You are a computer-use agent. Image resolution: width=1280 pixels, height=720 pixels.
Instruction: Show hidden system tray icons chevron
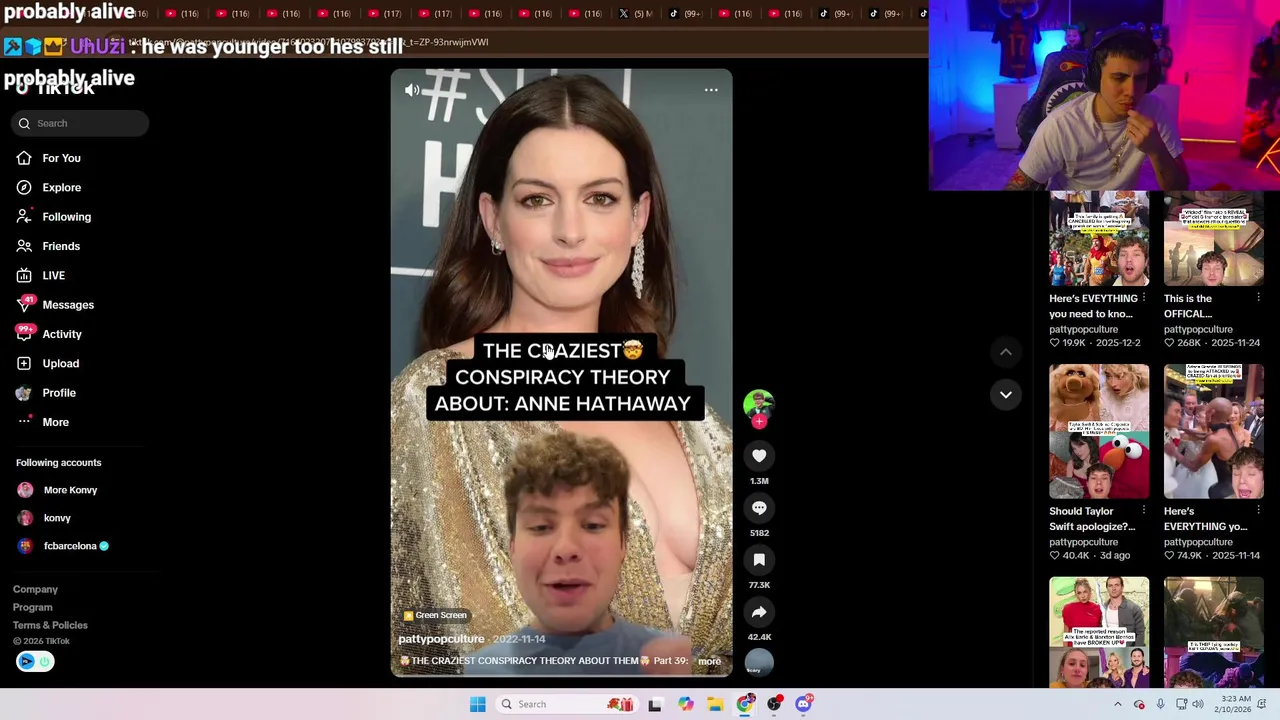point(1118,704)
